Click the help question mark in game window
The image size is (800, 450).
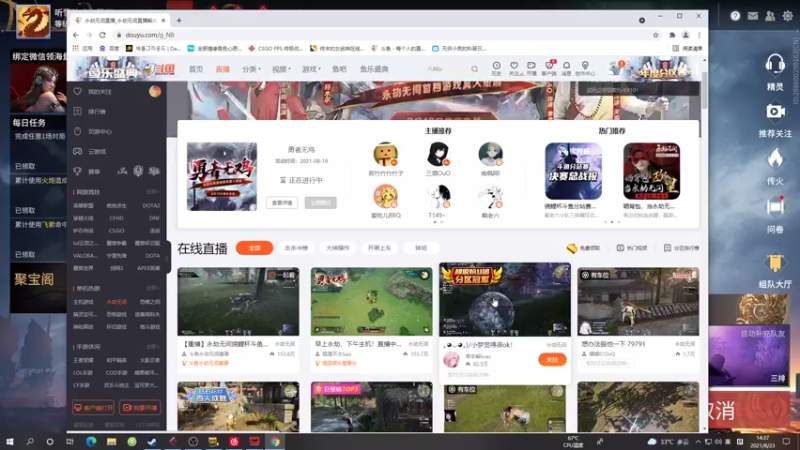[x=735, y=16]
